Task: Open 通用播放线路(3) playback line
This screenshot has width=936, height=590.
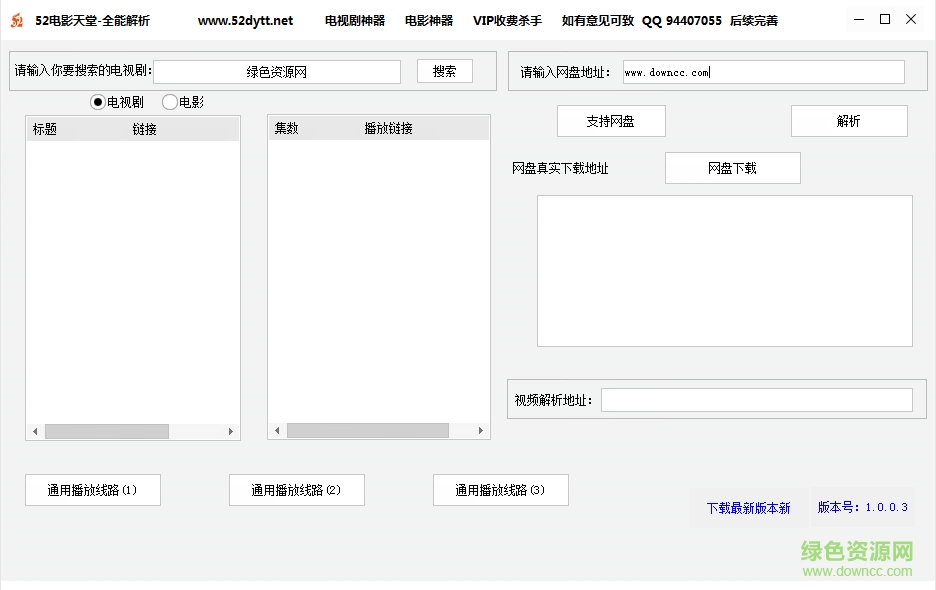Action: 500,490
